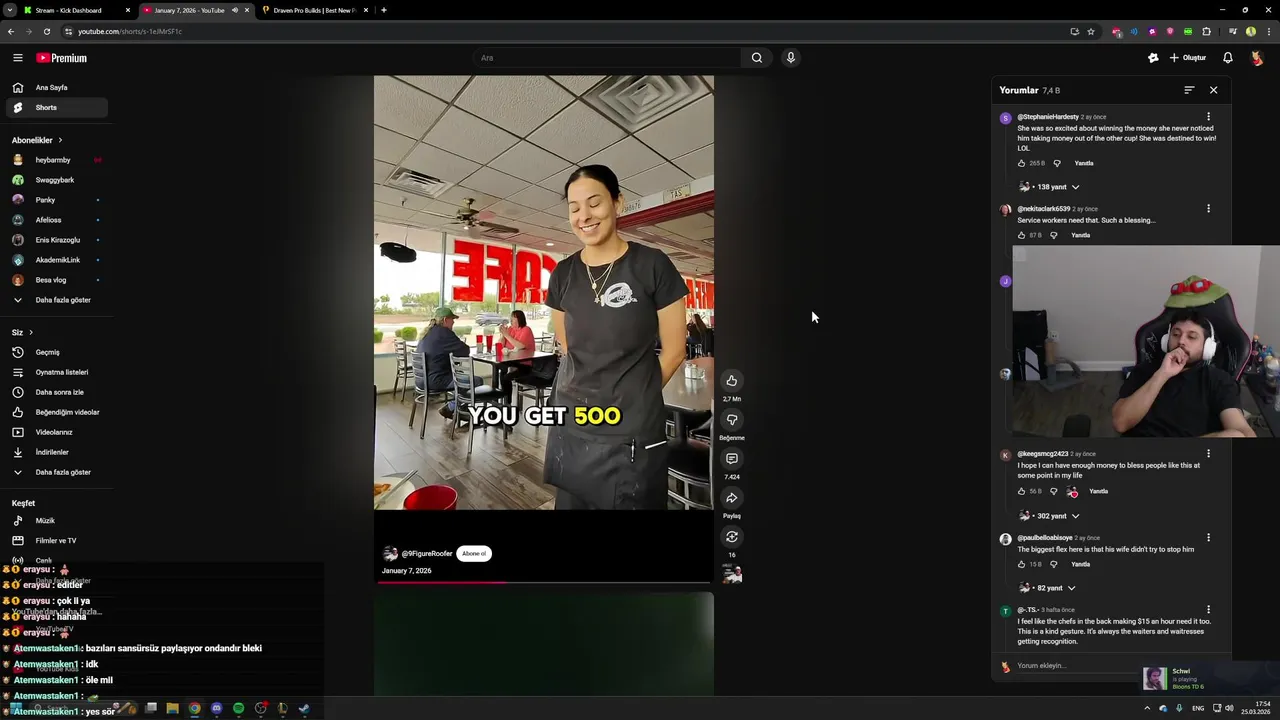Reload the page

(x=46, y=31)
